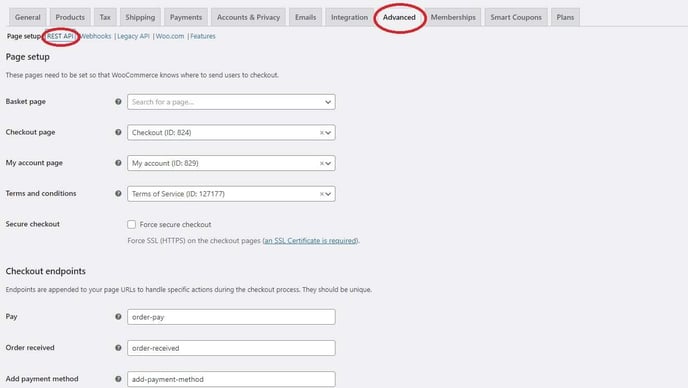688x388 pixels.
Task: Open the General settings tab
Action: coord(27,17)
